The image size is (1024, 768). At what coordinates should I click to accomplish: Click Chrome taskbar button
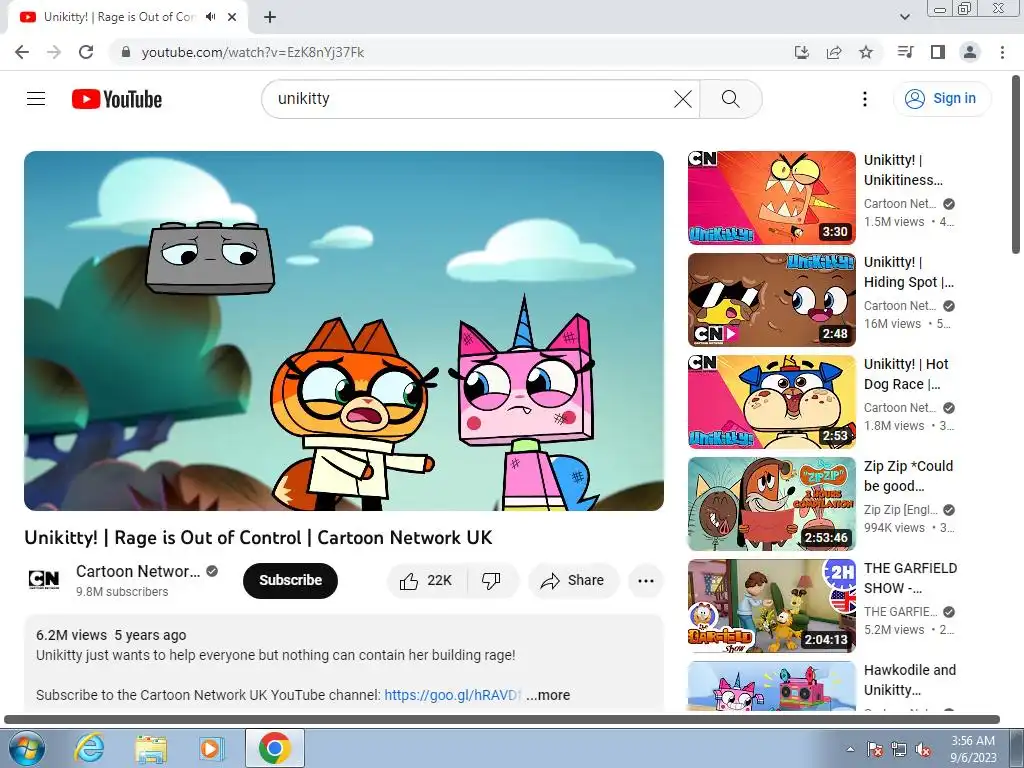pos(275,748)
